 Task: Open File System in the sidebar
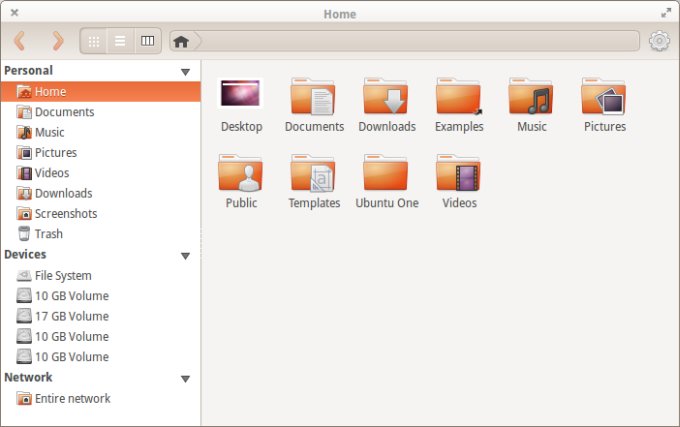[101, 276]
